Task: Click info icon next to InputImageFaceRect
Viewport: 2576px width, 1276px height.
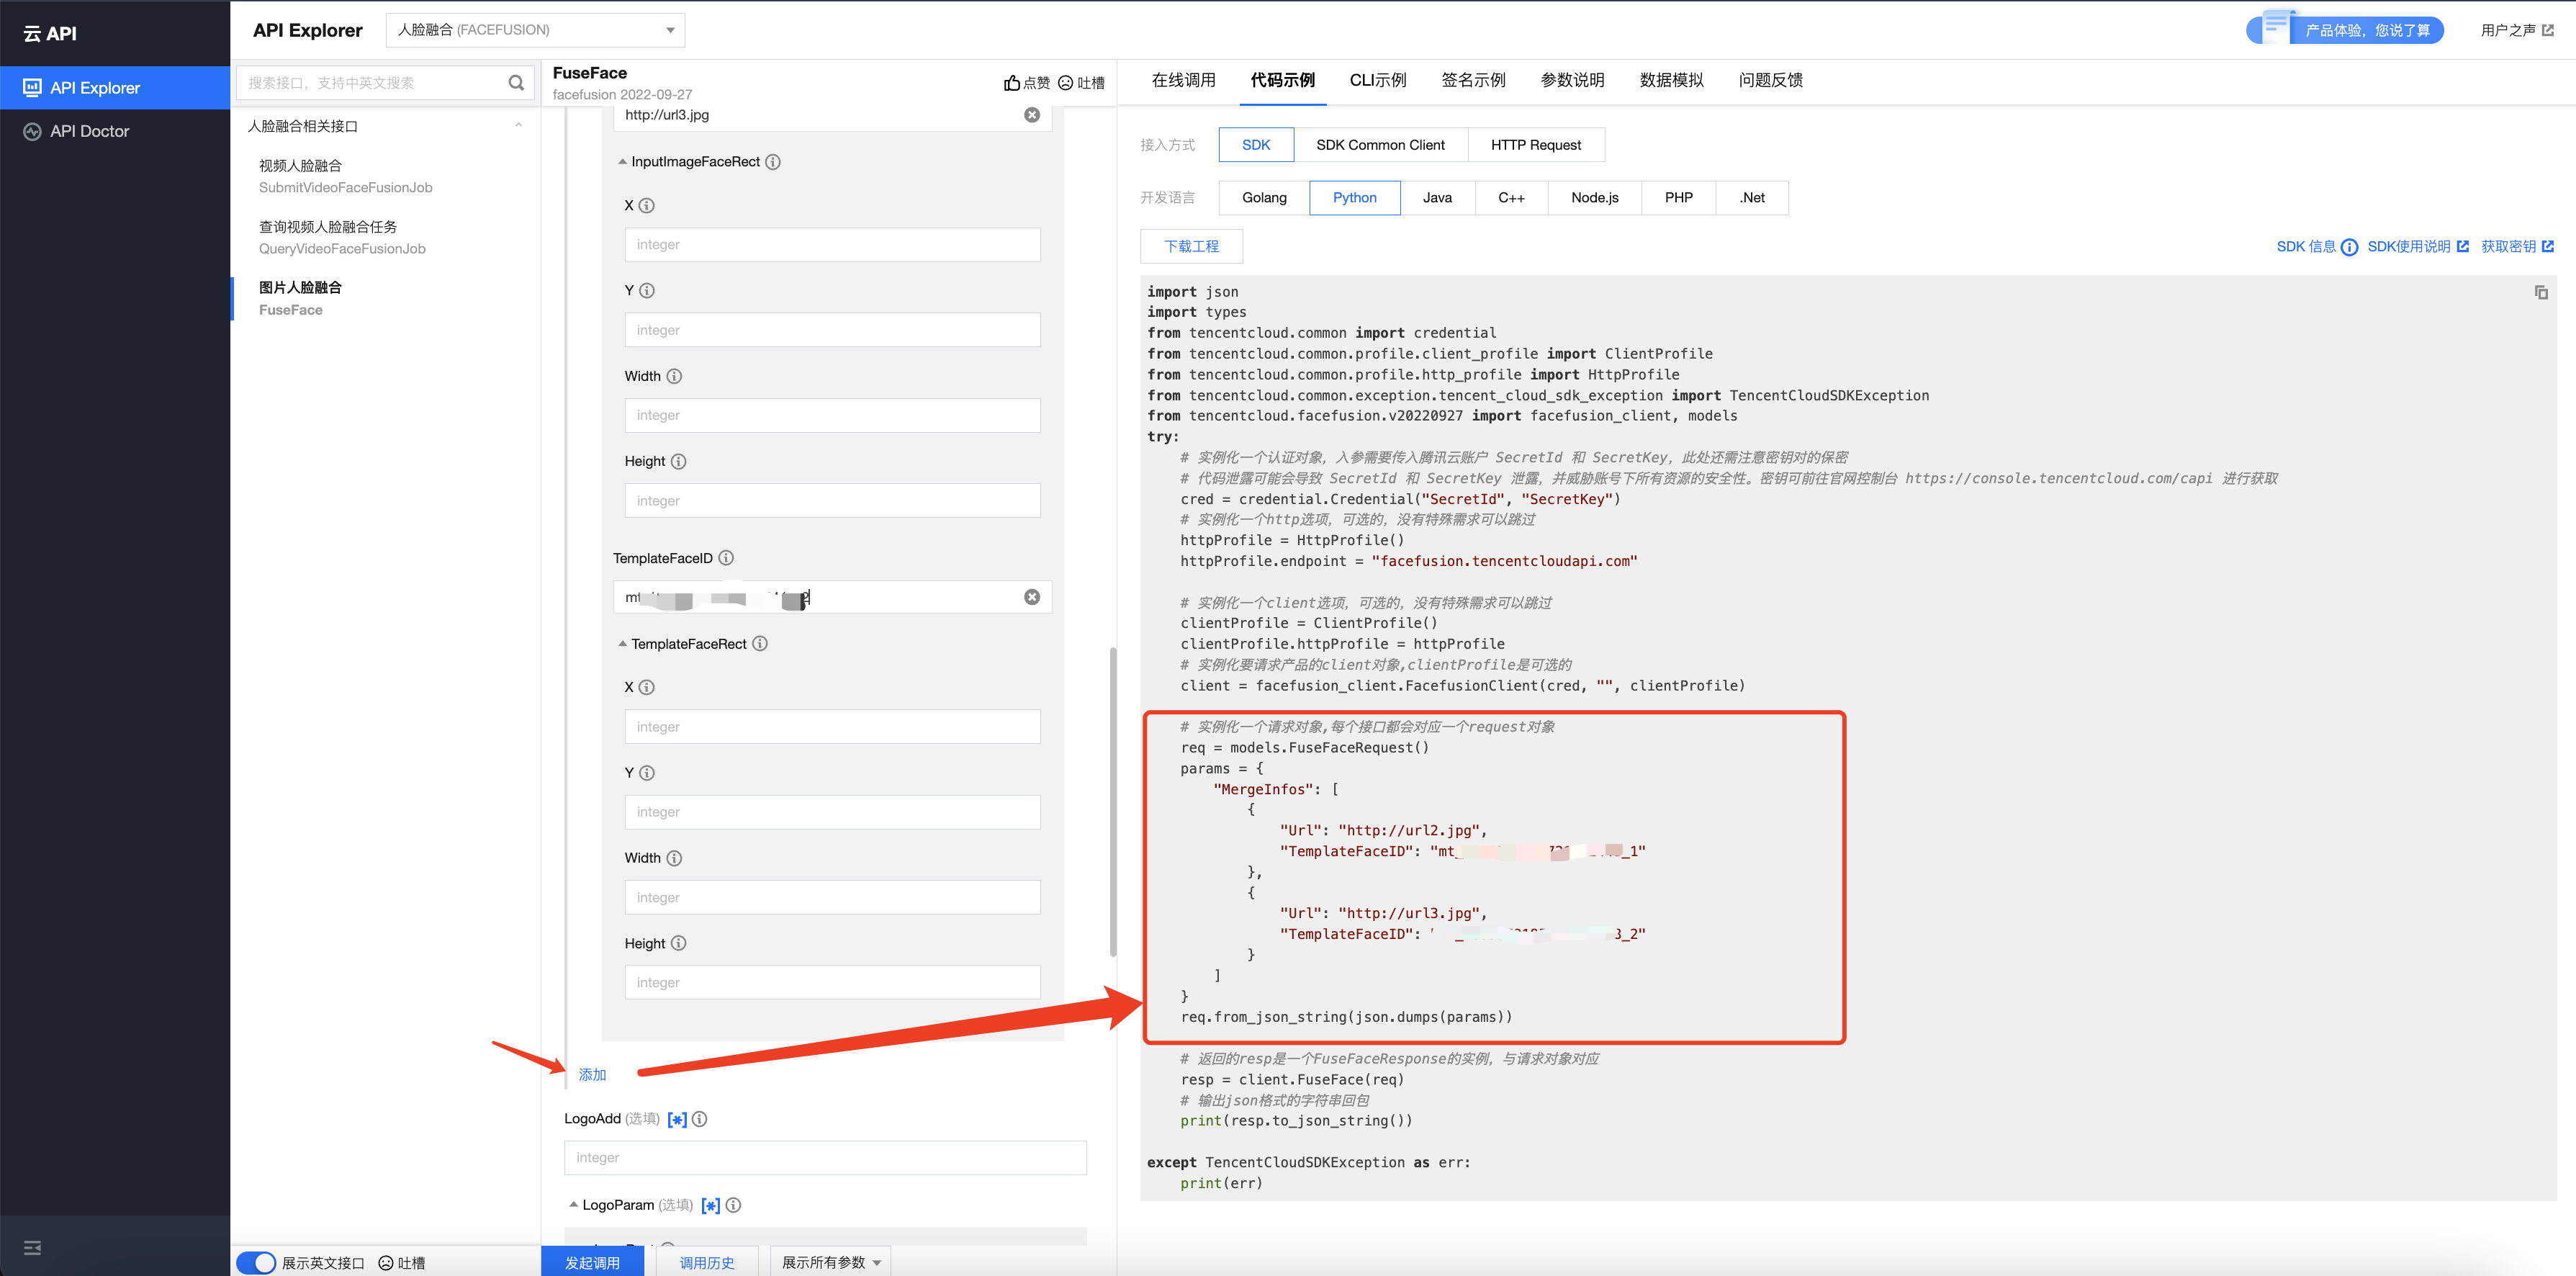Action: pyautogui.click(x=773, y=162)
